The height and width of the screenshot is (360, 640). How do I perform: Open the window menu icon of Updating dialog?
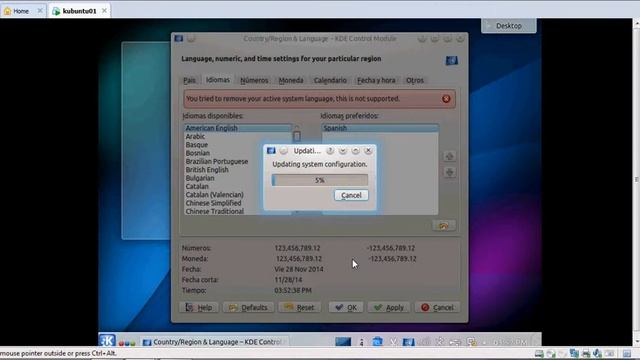click(x=271, y=151)
